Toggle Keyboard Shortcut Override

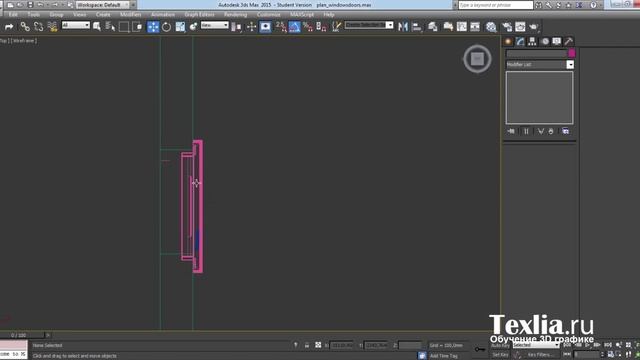click(x=265, y=27)
